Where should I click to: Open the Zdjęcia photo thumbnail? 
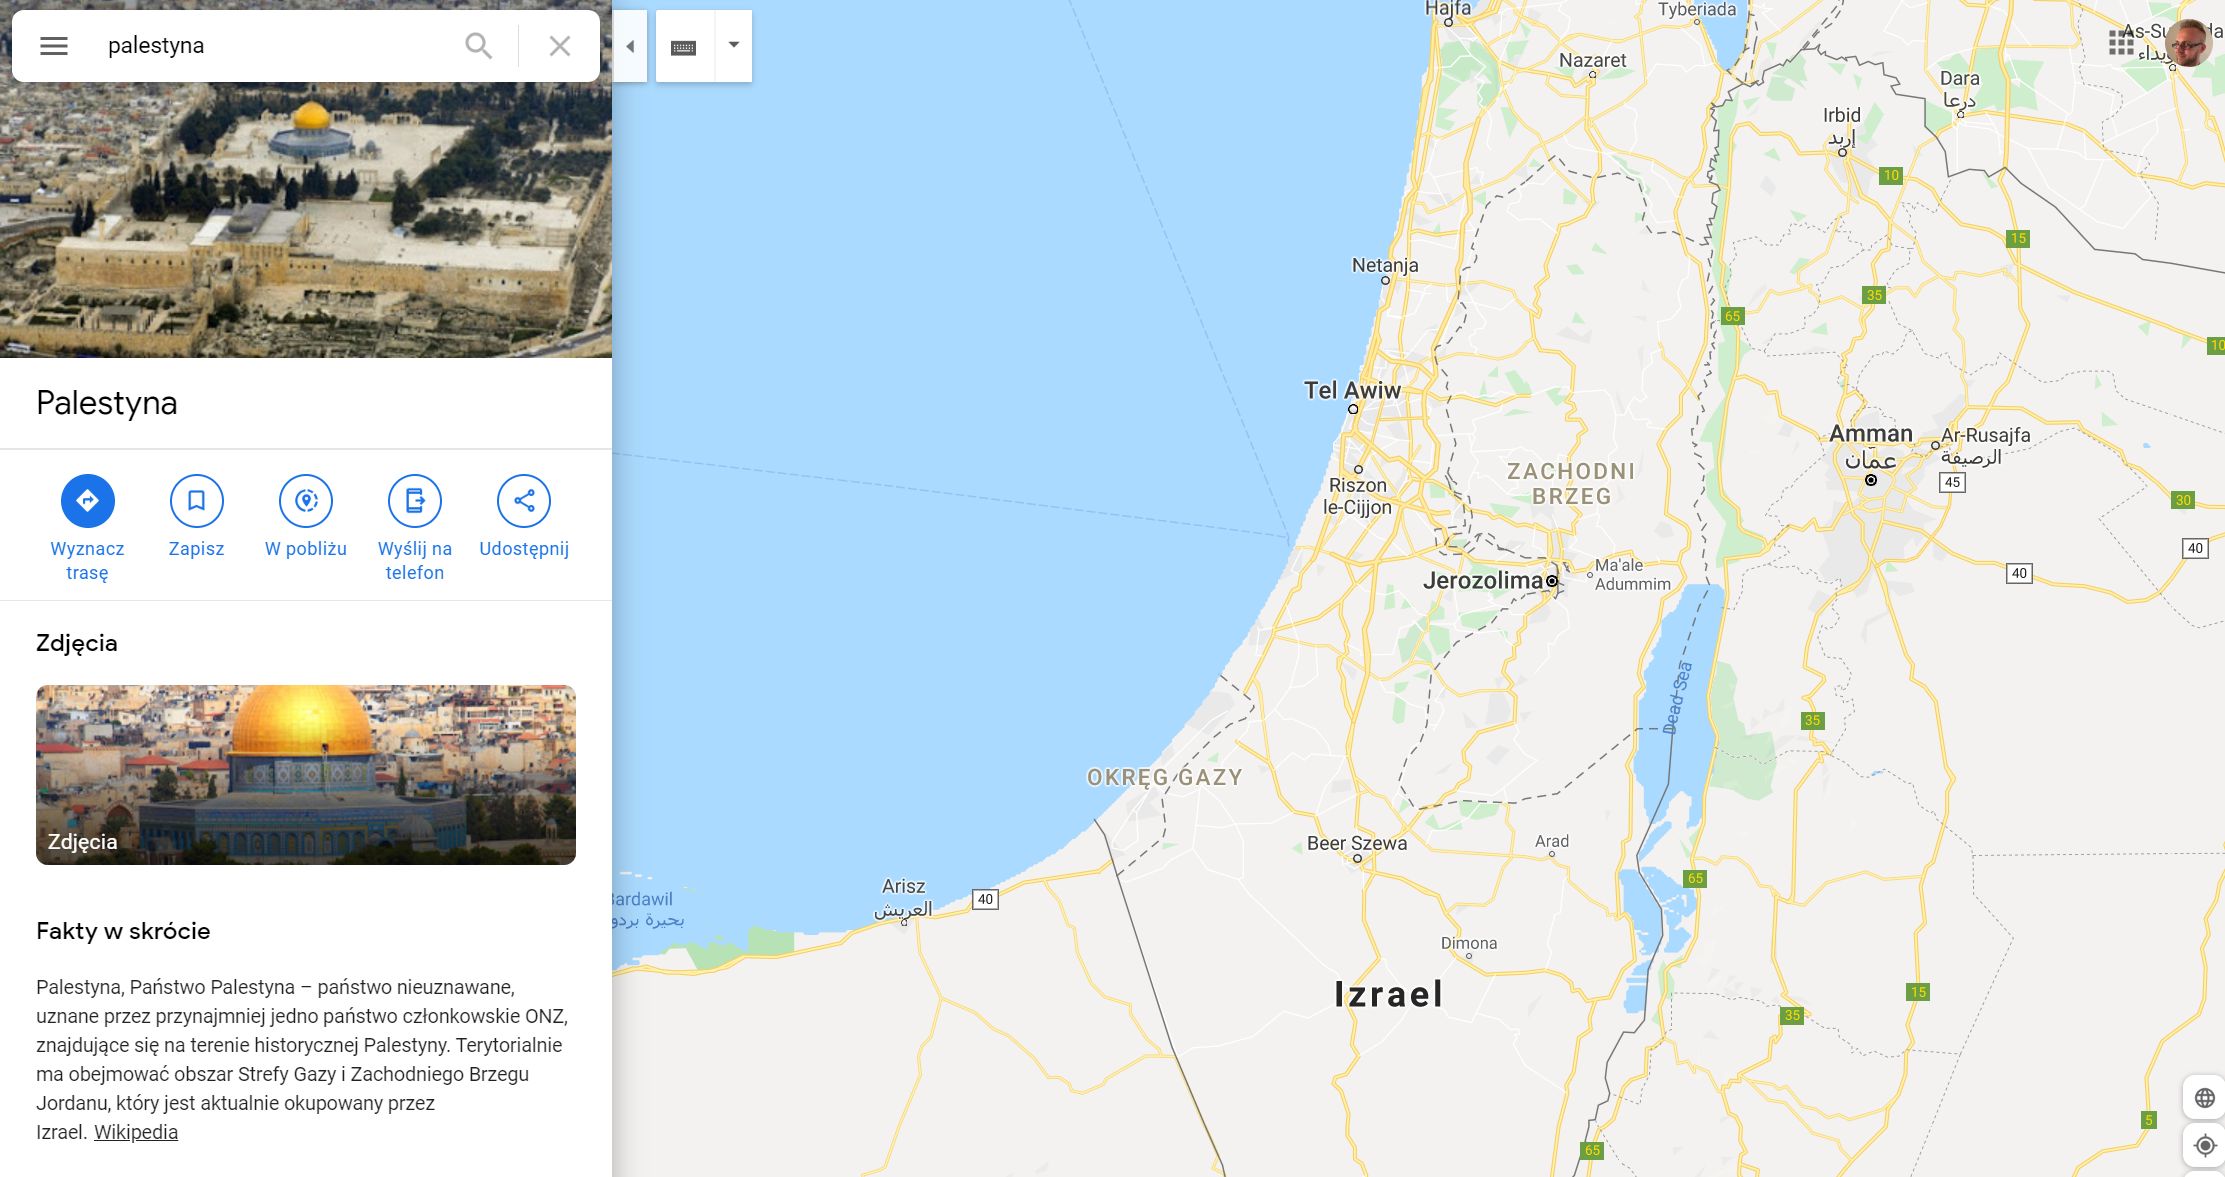(x=306, y=775)
